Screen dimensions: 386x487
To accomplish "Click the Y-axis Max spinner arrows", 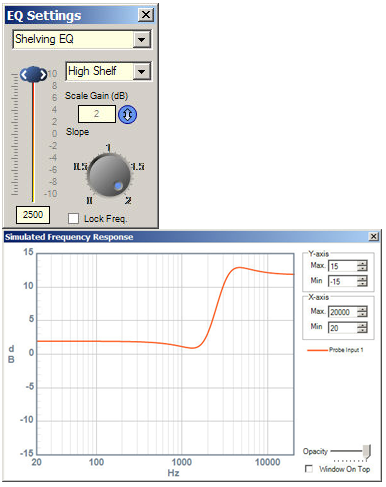I will point(362,266).
